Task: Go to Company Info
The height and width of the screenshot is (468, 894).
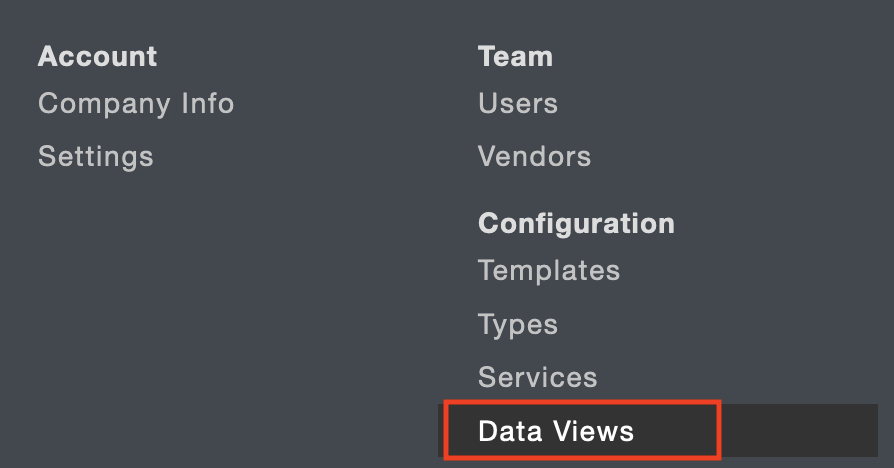Action: click(x=136, y=103)
